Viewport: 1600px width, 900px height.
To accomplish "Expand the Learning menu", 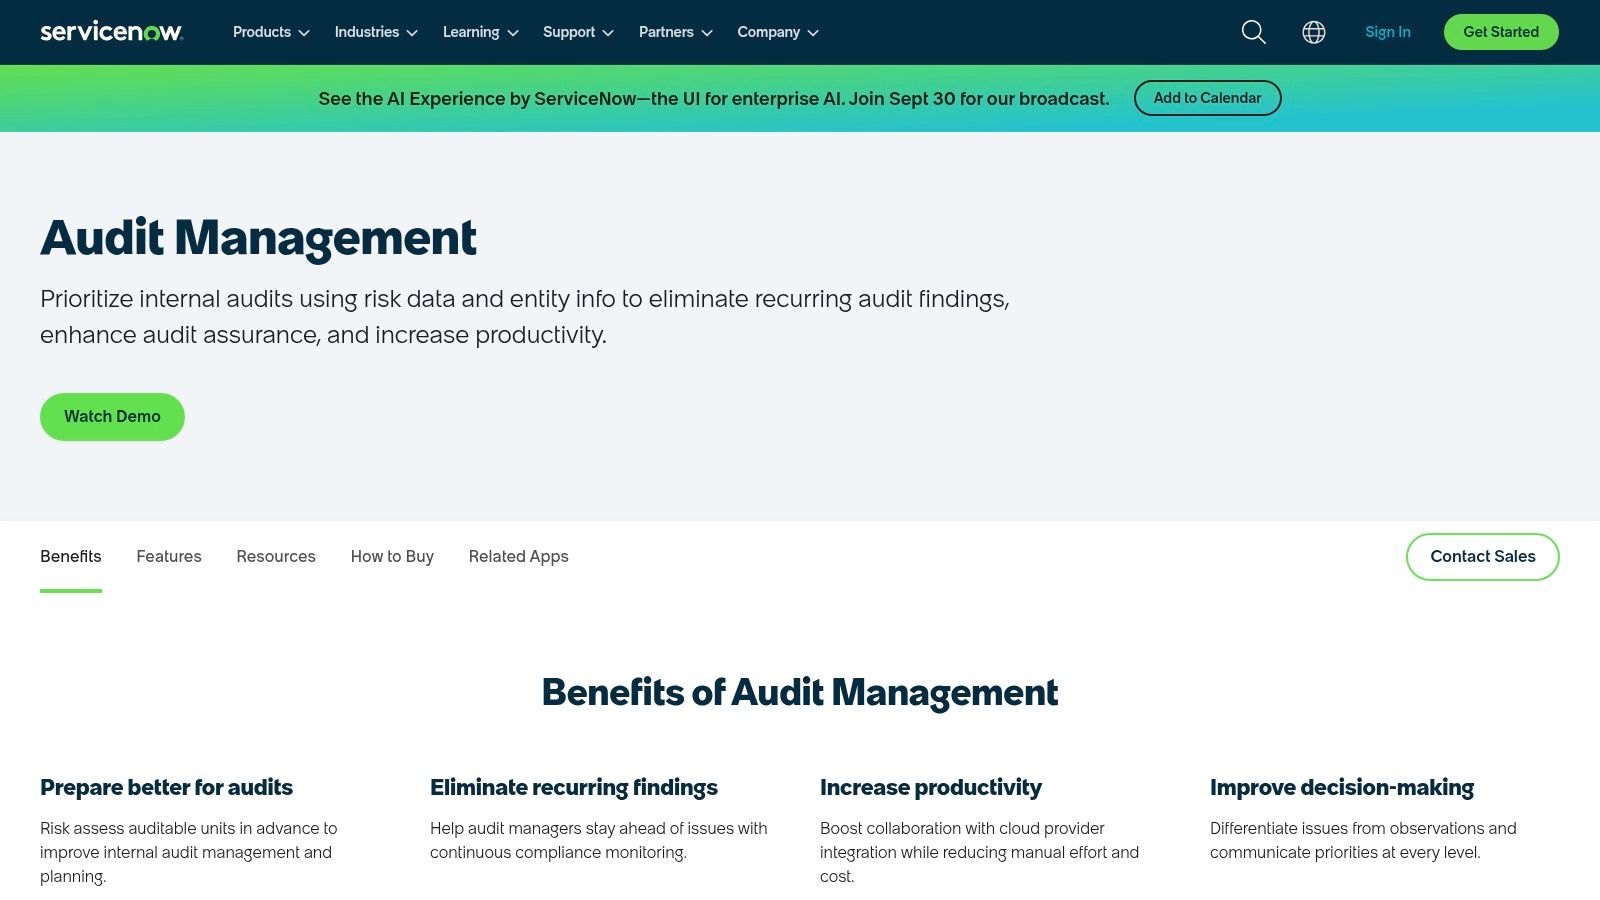I will click(481, 32).
